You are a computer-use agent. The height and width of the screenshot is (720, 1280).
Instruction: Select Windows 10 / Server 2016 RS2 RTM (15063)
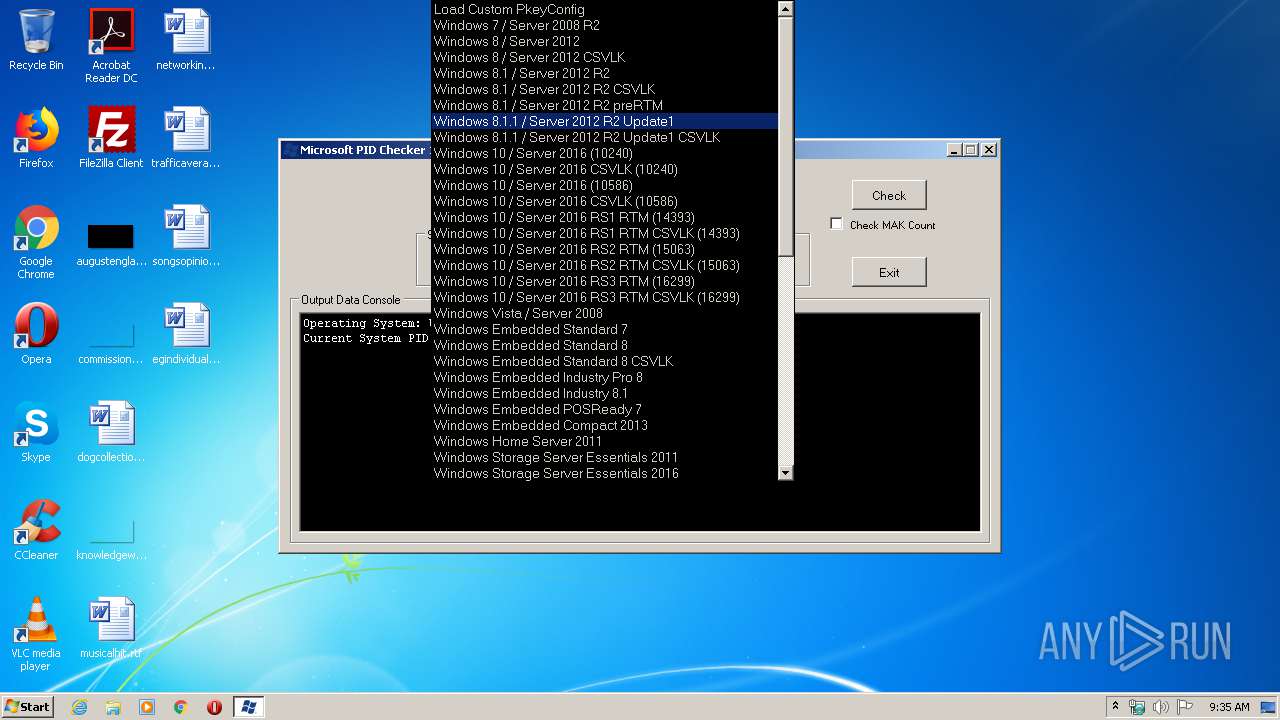point(604,249)
